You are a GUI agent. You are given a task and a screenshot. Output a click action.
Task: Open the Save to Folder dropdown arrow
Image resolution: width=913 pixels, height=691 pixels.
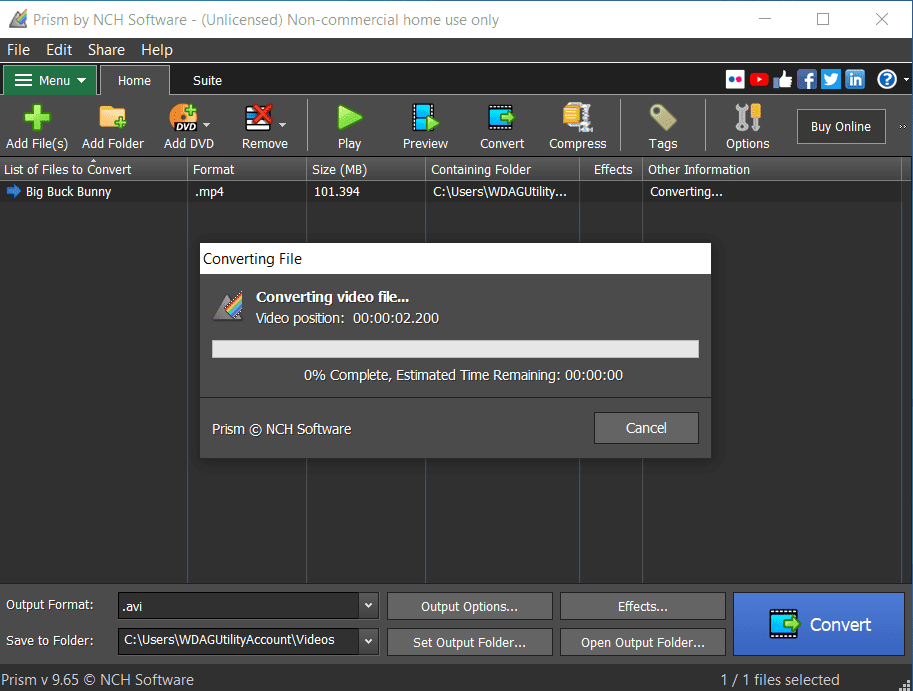(369, 641)
